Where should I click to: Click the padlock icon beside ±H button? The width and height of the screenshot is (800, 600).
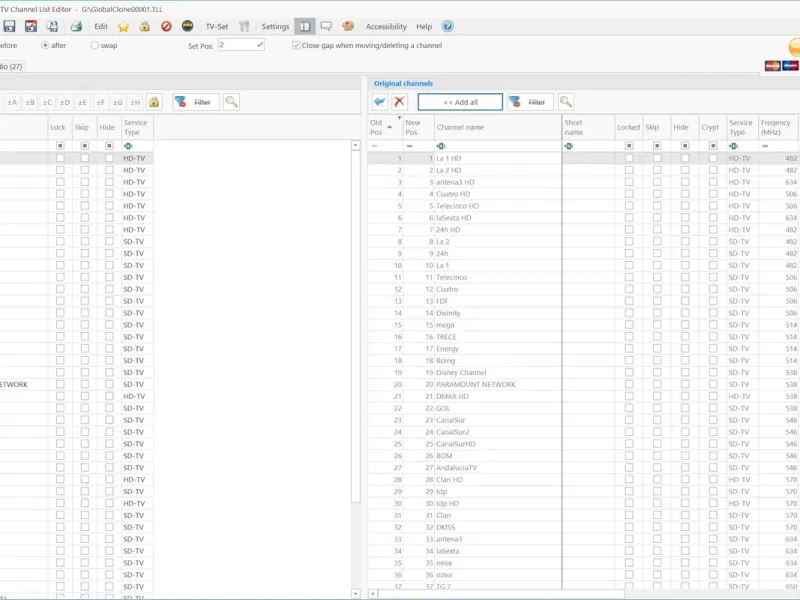pos(154,102)
